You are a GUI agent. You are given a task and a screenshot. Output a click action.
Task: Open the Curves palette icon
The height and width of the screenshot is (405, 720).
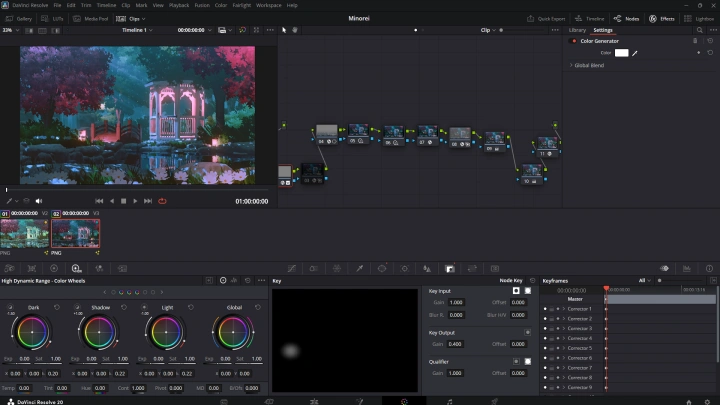click(x=292, y=269)
